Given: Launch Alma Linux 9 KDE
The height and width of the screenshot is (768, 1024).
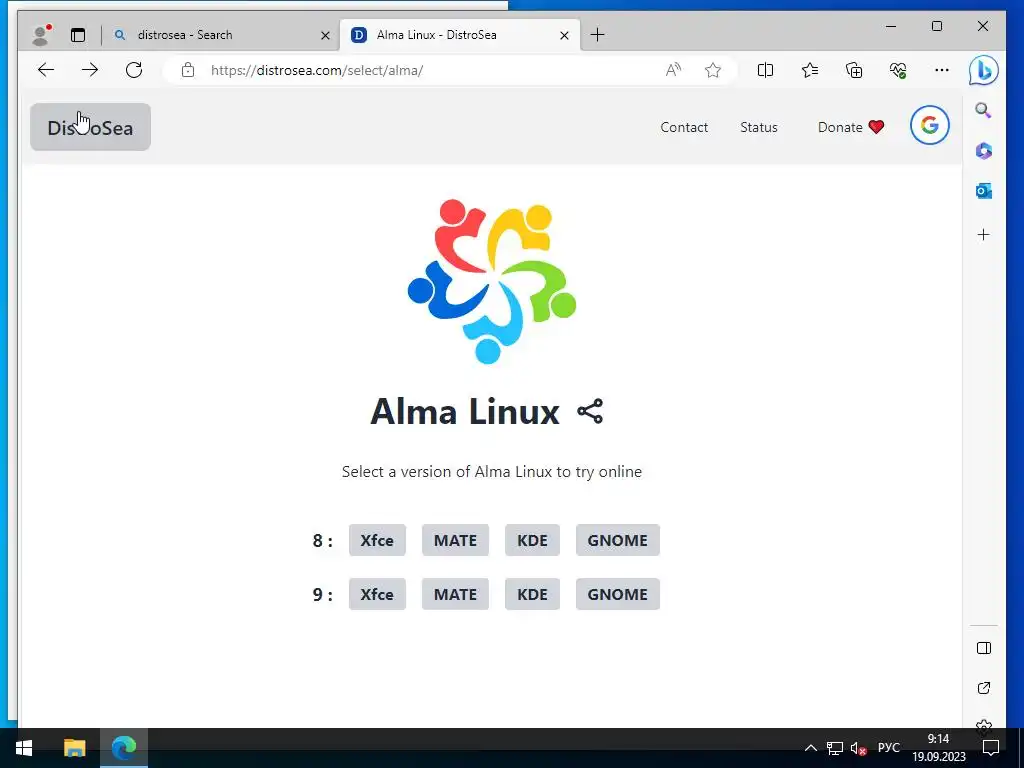Looking at the screenshot, I should click(x=532, y=594).
